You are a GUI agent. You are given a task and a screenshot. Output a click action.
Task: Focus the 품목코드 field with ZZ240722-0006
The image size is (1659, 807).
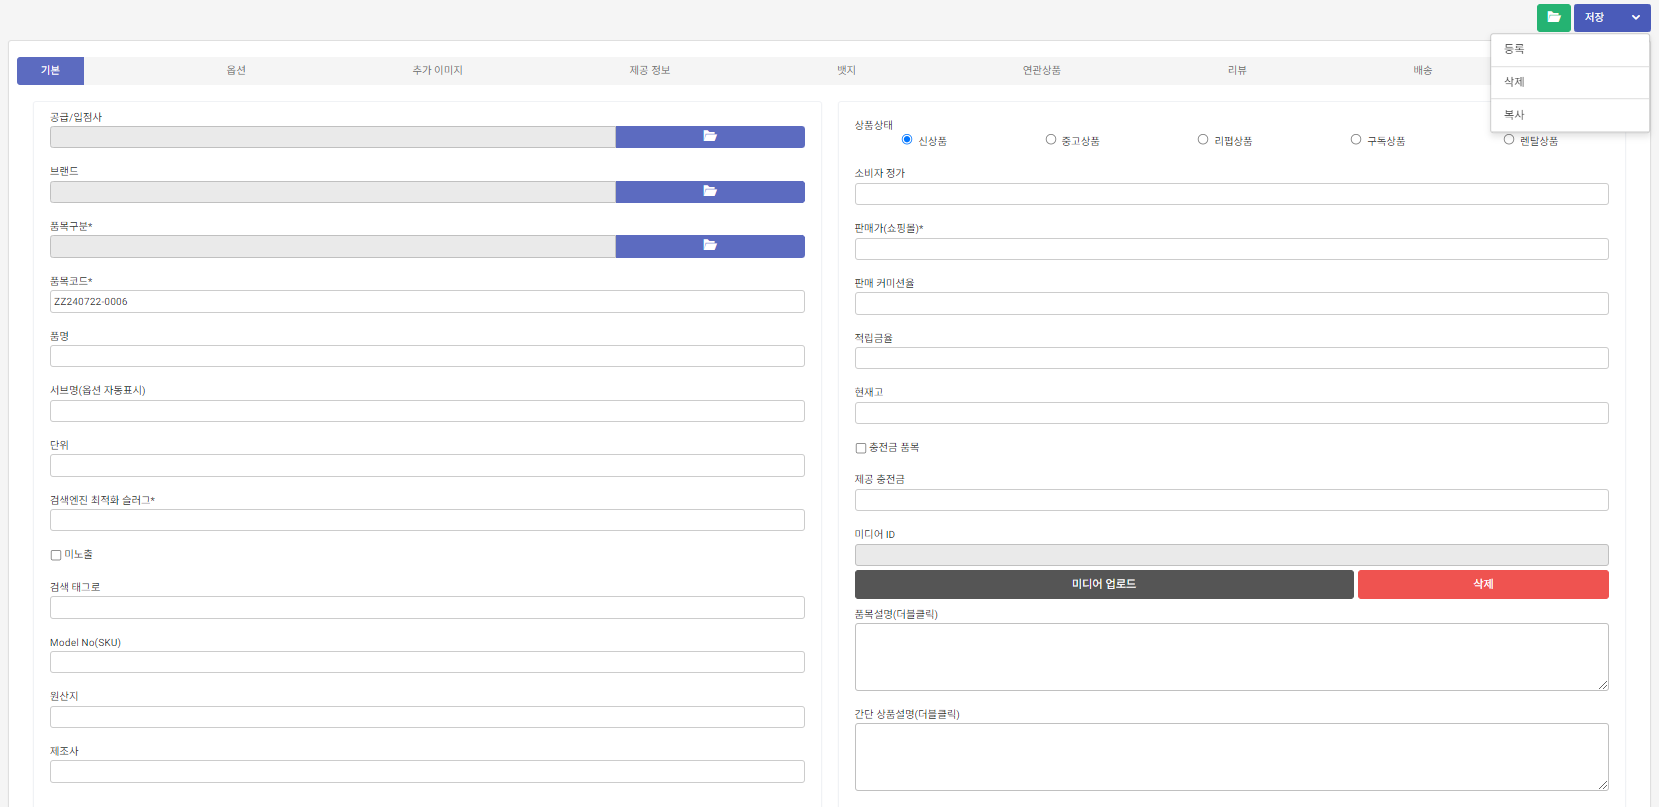click(427, 301)
